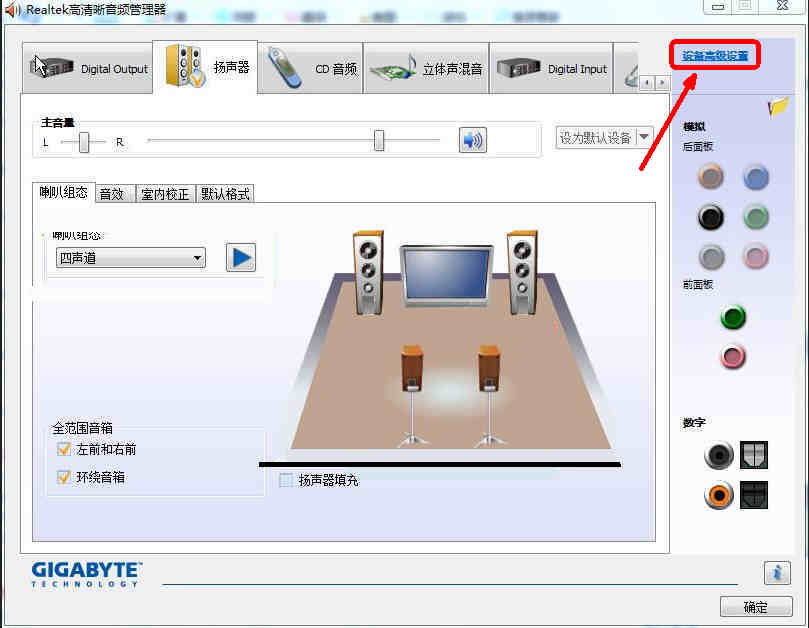Switch to the Digital Output tab
Viewport: 809px width, 628px height.
click(x=88, y=68)
